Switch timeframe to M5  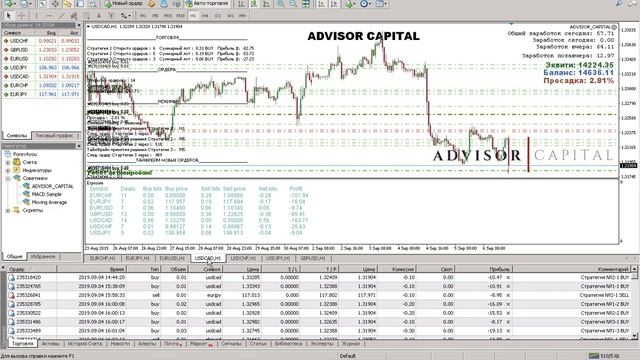pyautogui.click(x=155, y=16)
